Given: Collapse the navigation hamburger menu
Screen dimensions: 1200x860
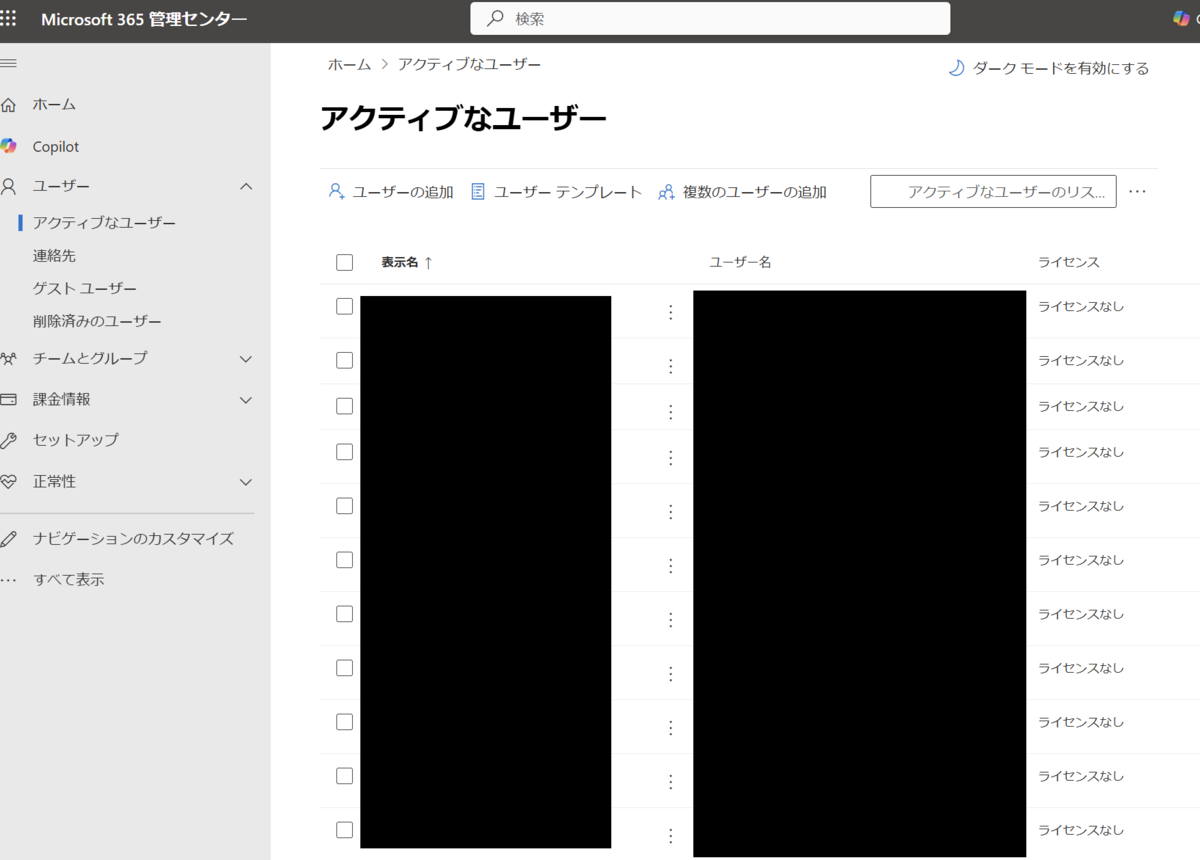Looking at the screenshot, I should point(8,64).
